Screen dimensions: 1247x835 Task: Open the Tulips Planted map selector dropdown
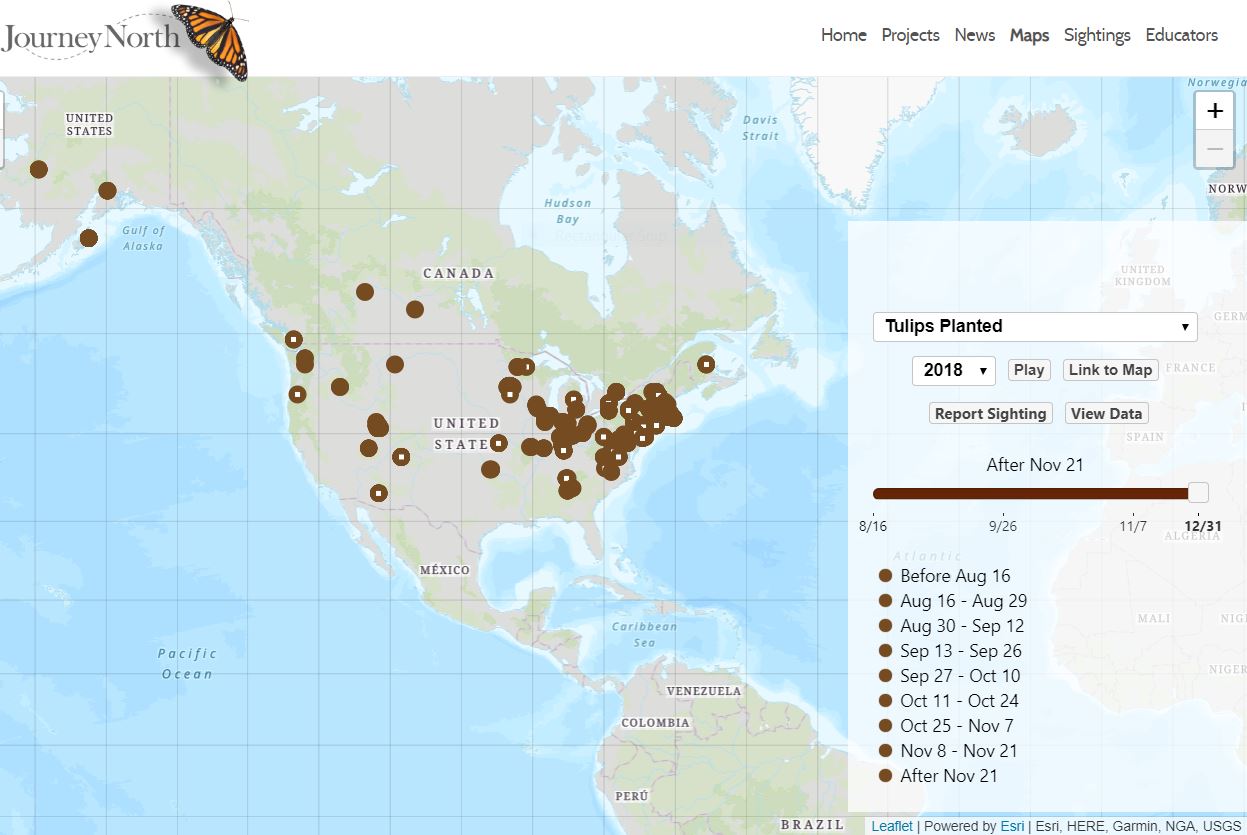[1035, 326]
